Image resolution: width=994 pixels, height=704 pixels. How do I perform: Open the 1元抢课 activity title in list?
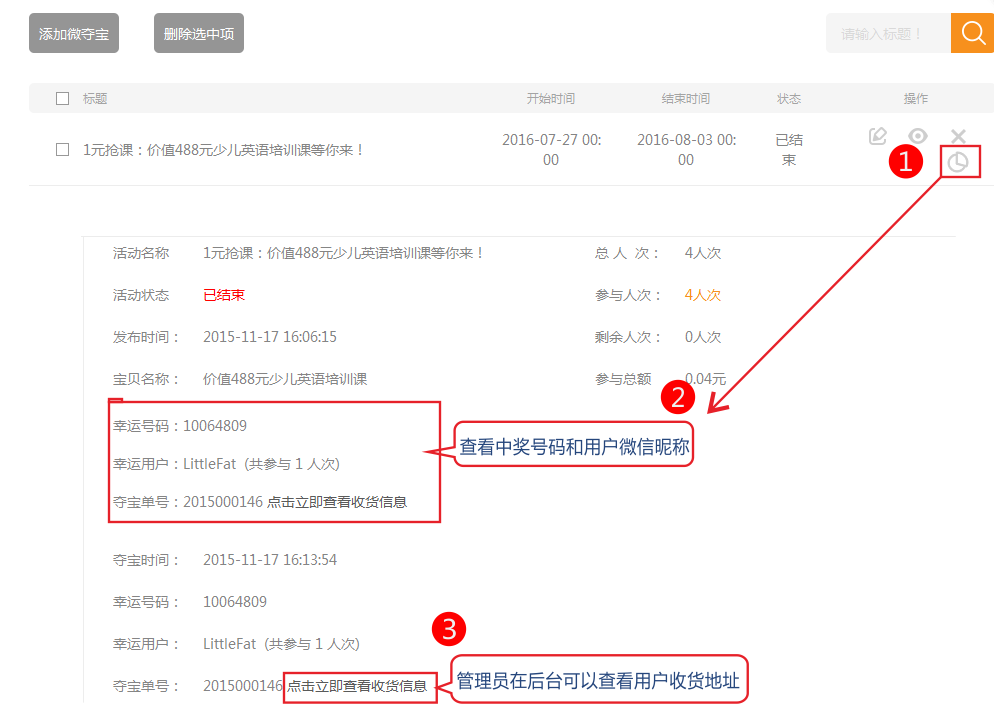point(224,149)
